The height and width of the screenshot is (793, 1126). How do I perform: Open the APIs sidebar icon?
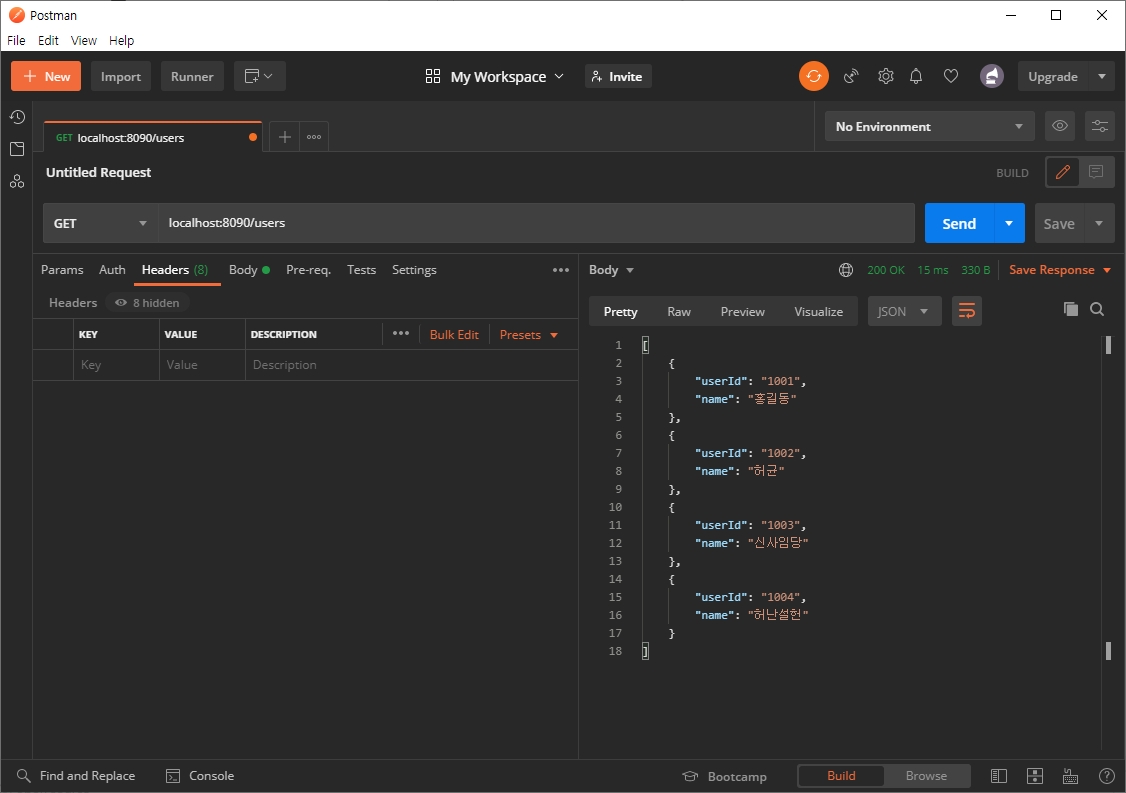pyautogui.click(x=17, y=181)
